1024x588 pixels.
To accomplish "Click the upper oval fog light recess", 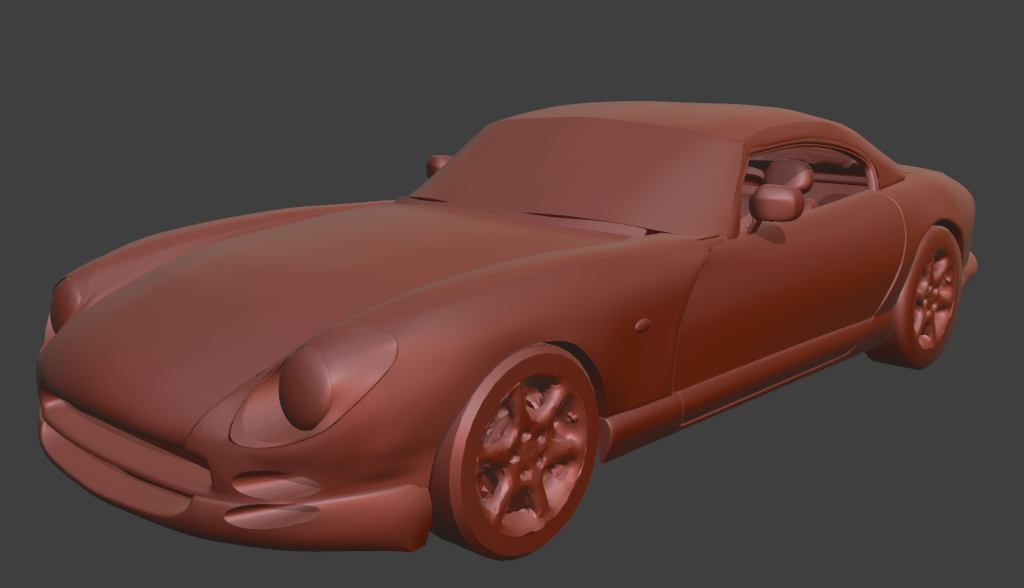I will coord(275,487).
